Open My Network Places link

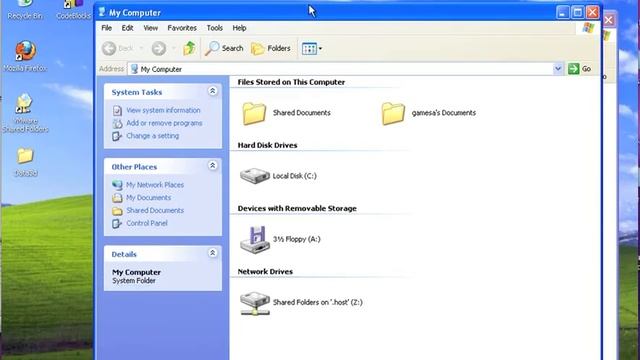155,185
